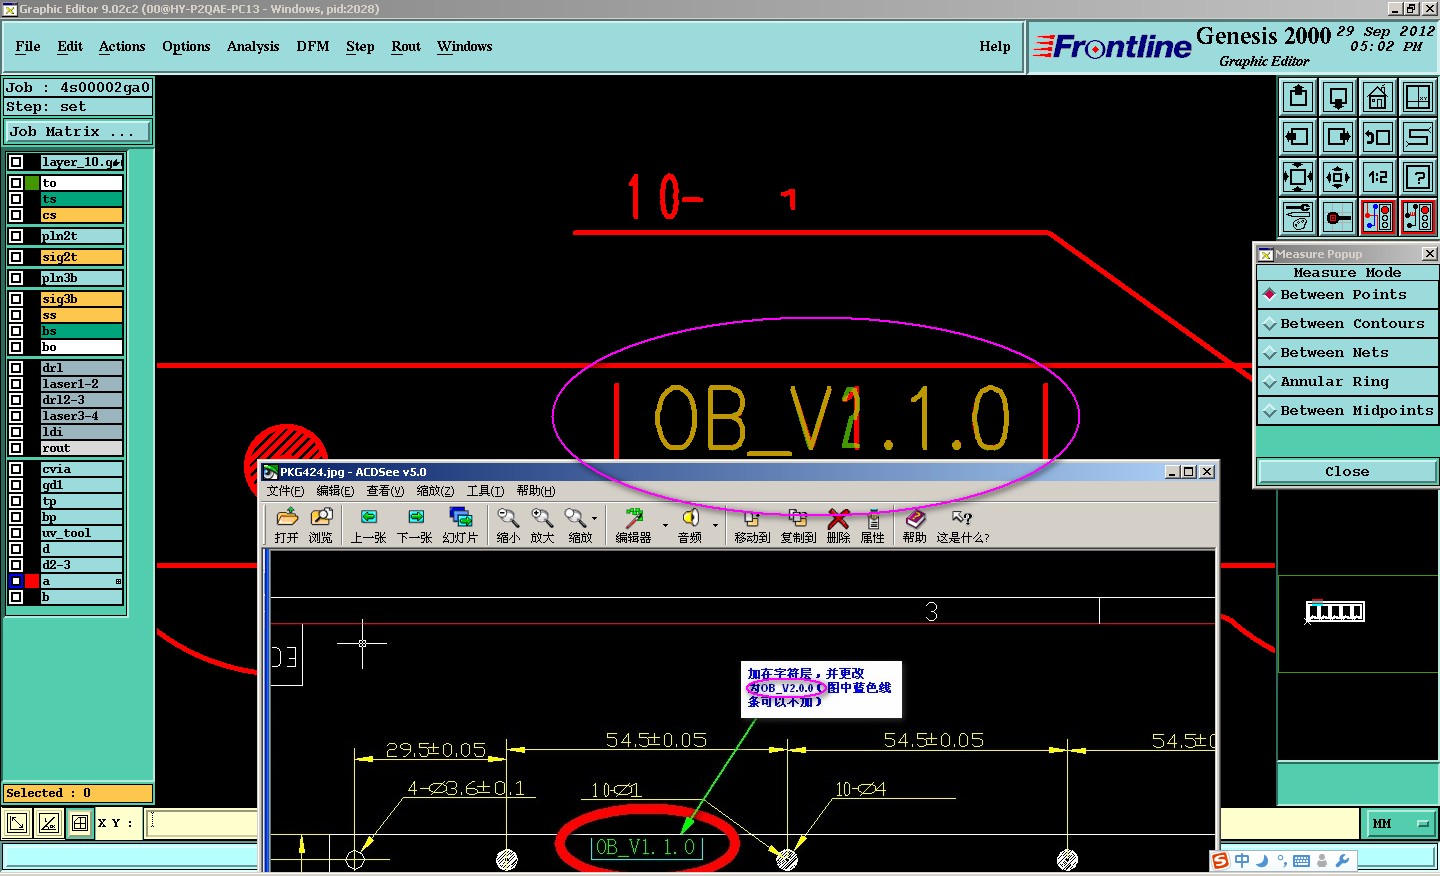The width and height of the screenshot is (1440, 876).
Task: Open the wrench and brush tools icon
Action: [x=1298, y=217]
